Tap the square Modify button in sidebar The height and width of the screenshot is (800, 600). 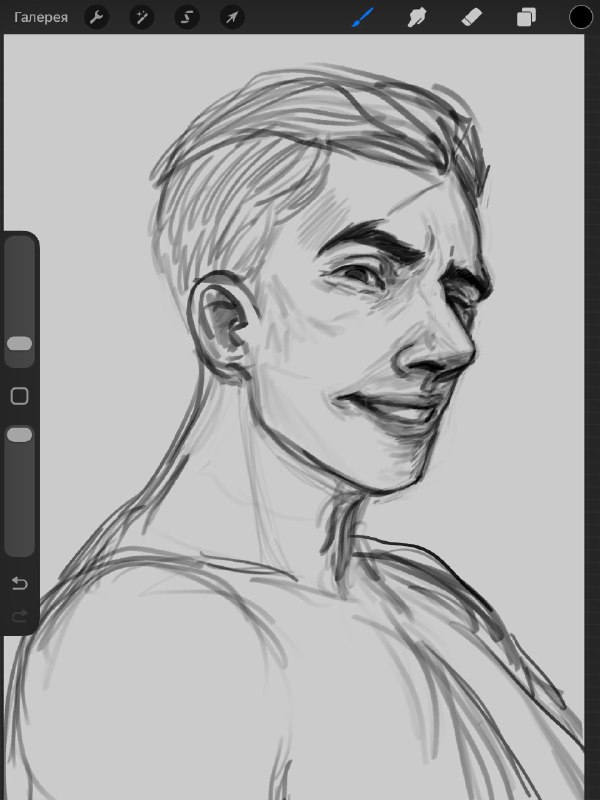pos(19,396)
